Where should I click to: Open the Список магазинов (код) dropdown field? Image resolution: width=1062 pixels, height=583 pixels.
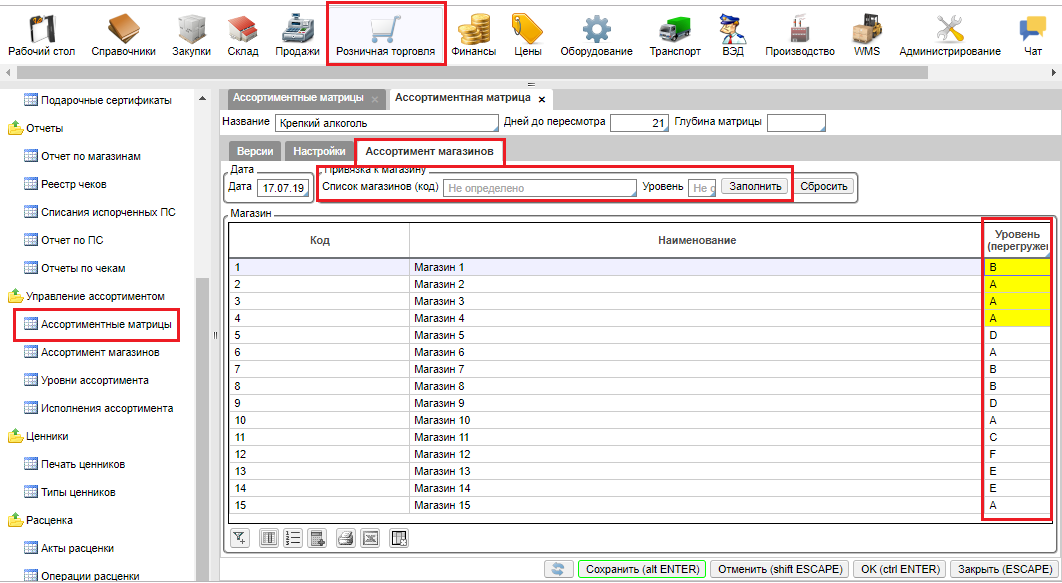539,187
